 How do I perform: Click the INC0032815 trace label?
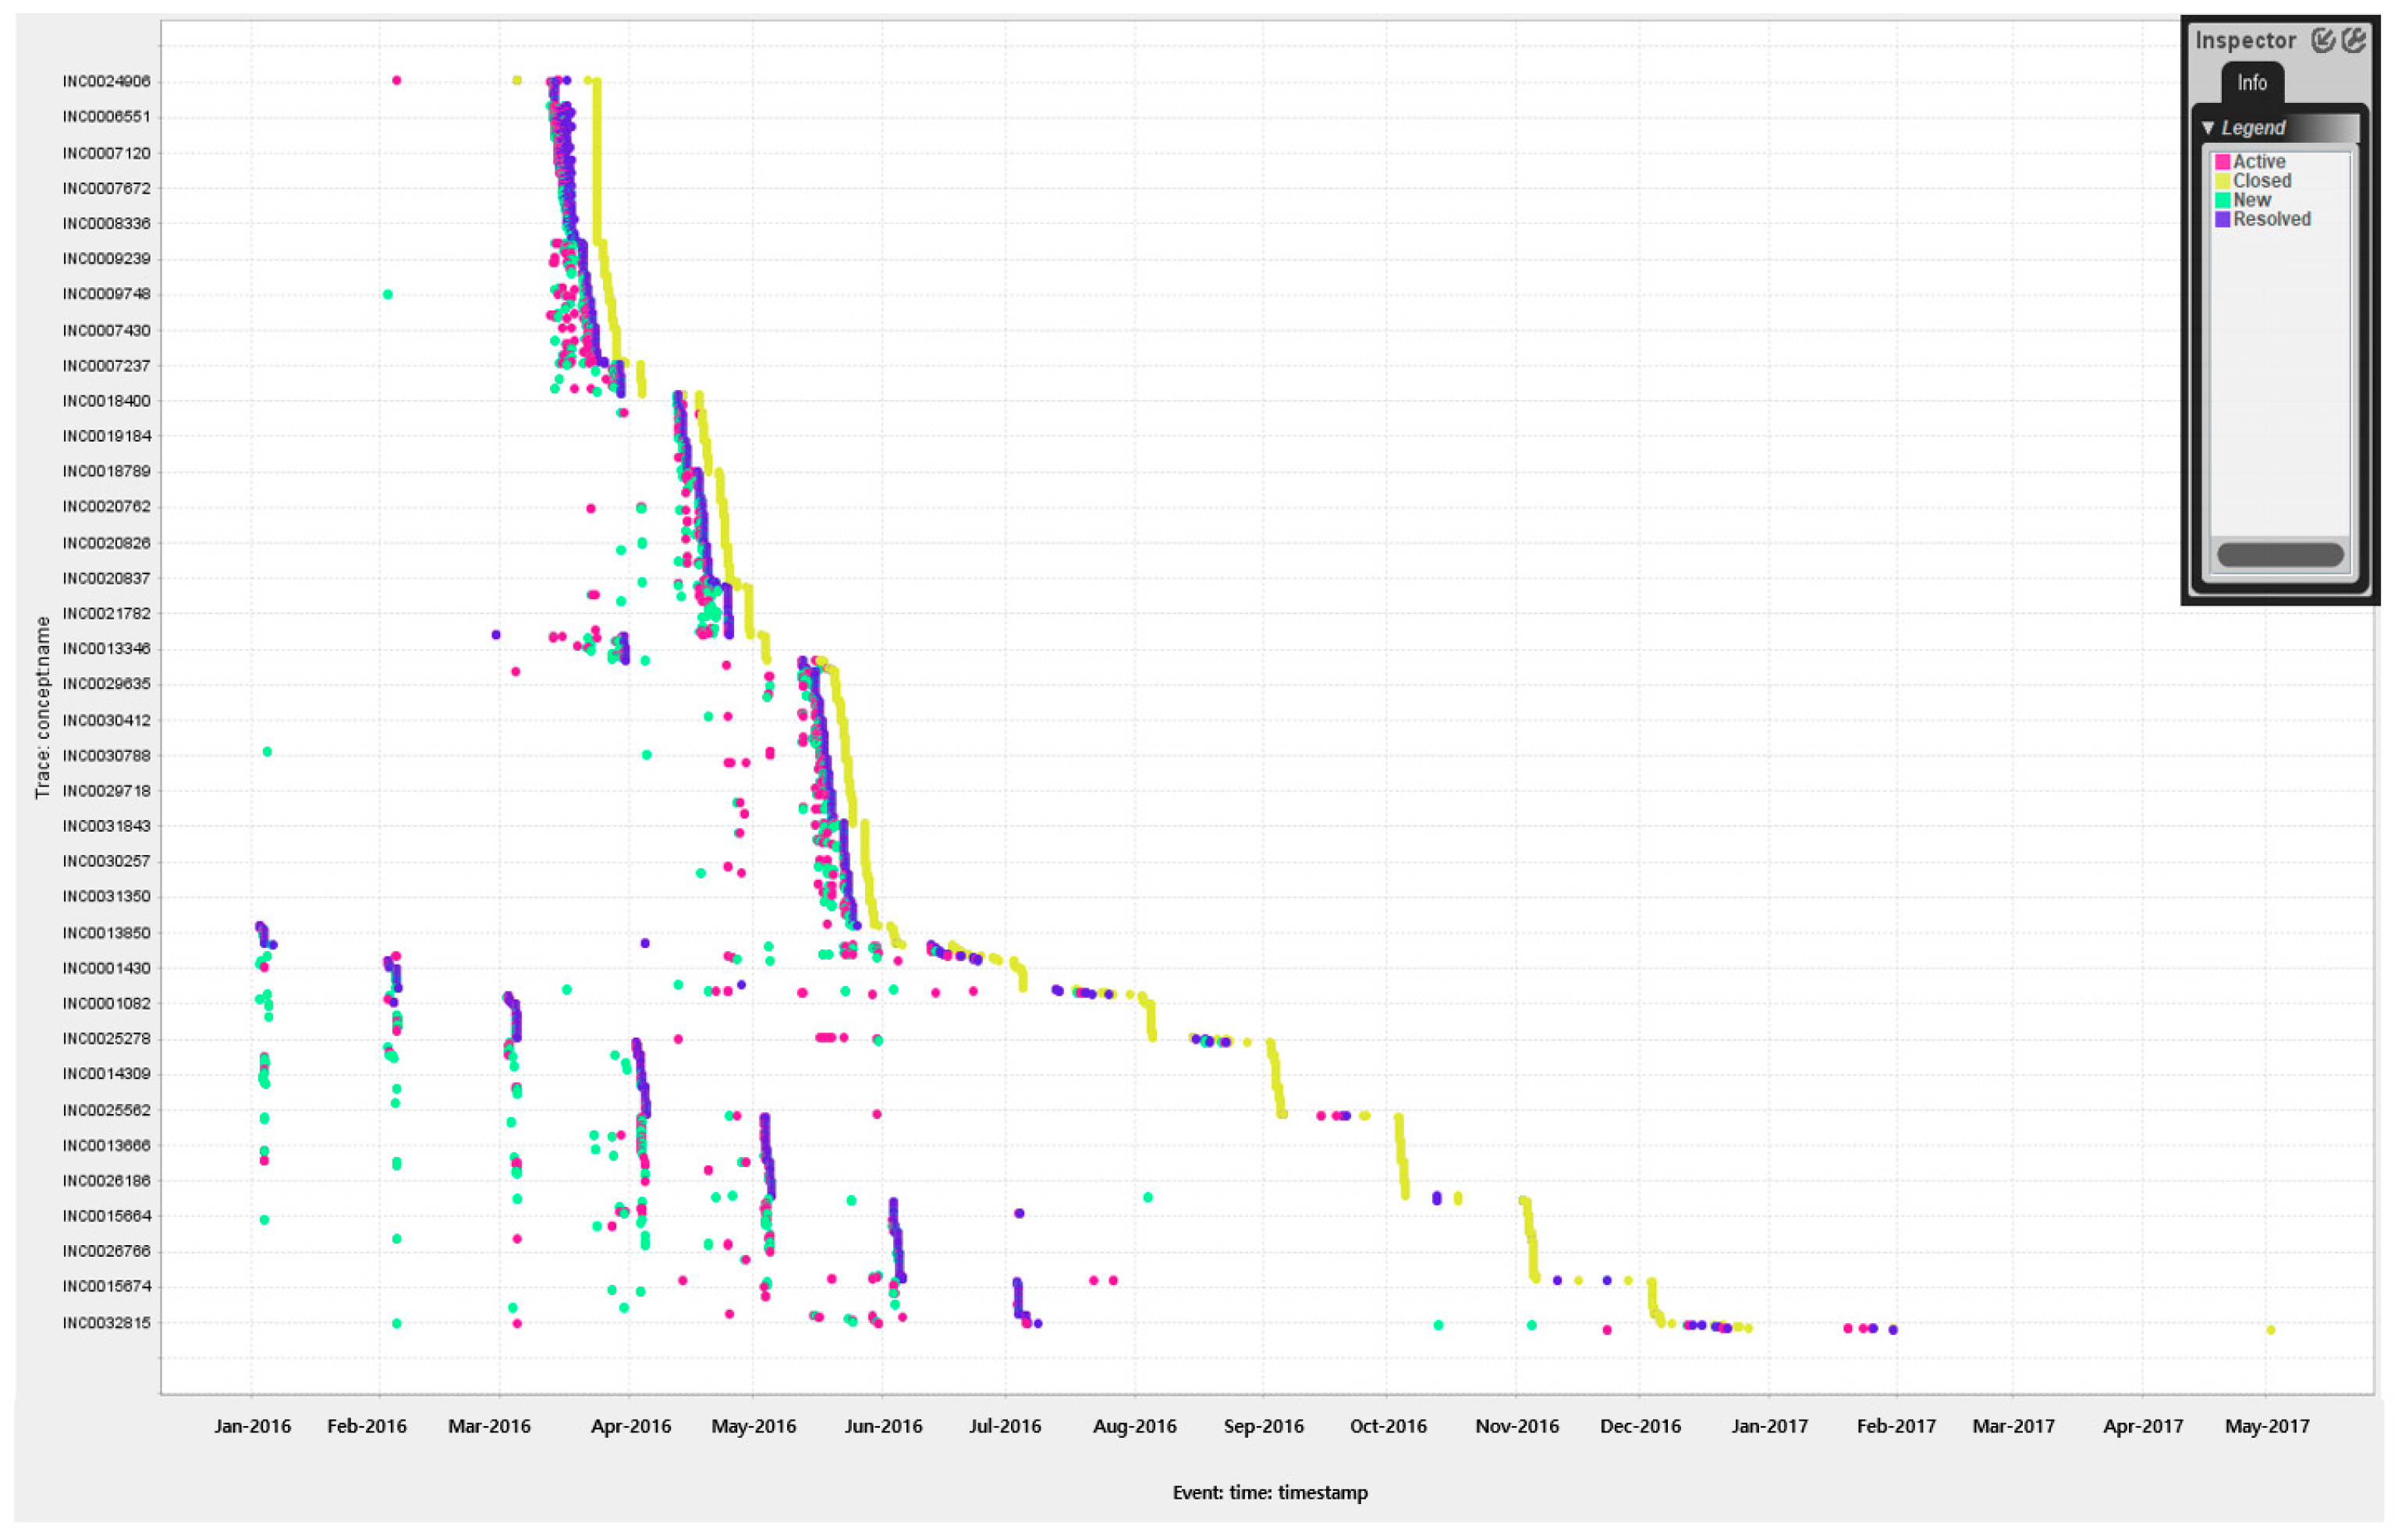click(106, 1323)
